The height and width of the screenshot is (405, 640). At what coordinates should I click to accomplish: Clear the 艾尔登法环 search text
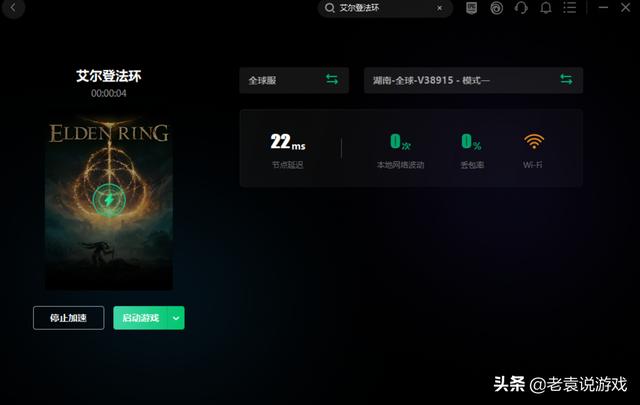click(x=439, y=8)
